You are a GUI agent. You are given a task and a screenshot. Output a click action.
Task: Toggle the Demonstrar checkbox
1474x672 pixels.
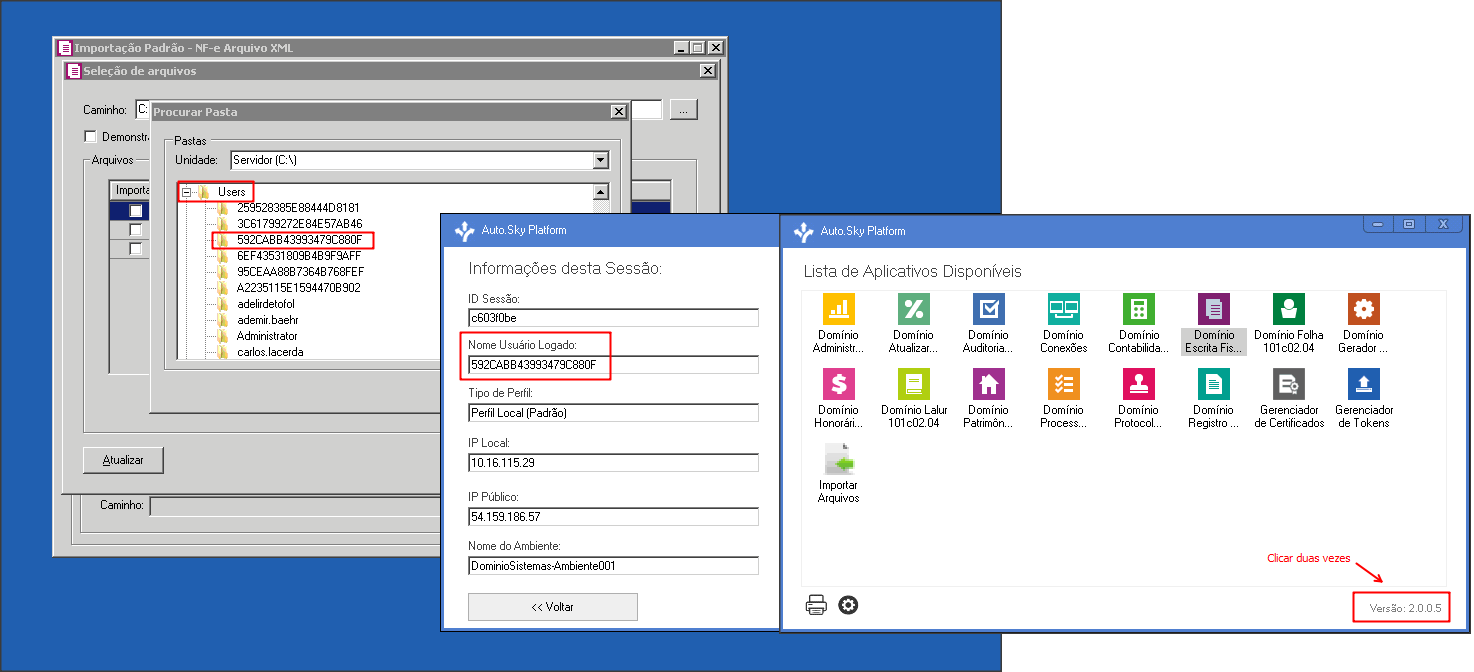[90, 136]
